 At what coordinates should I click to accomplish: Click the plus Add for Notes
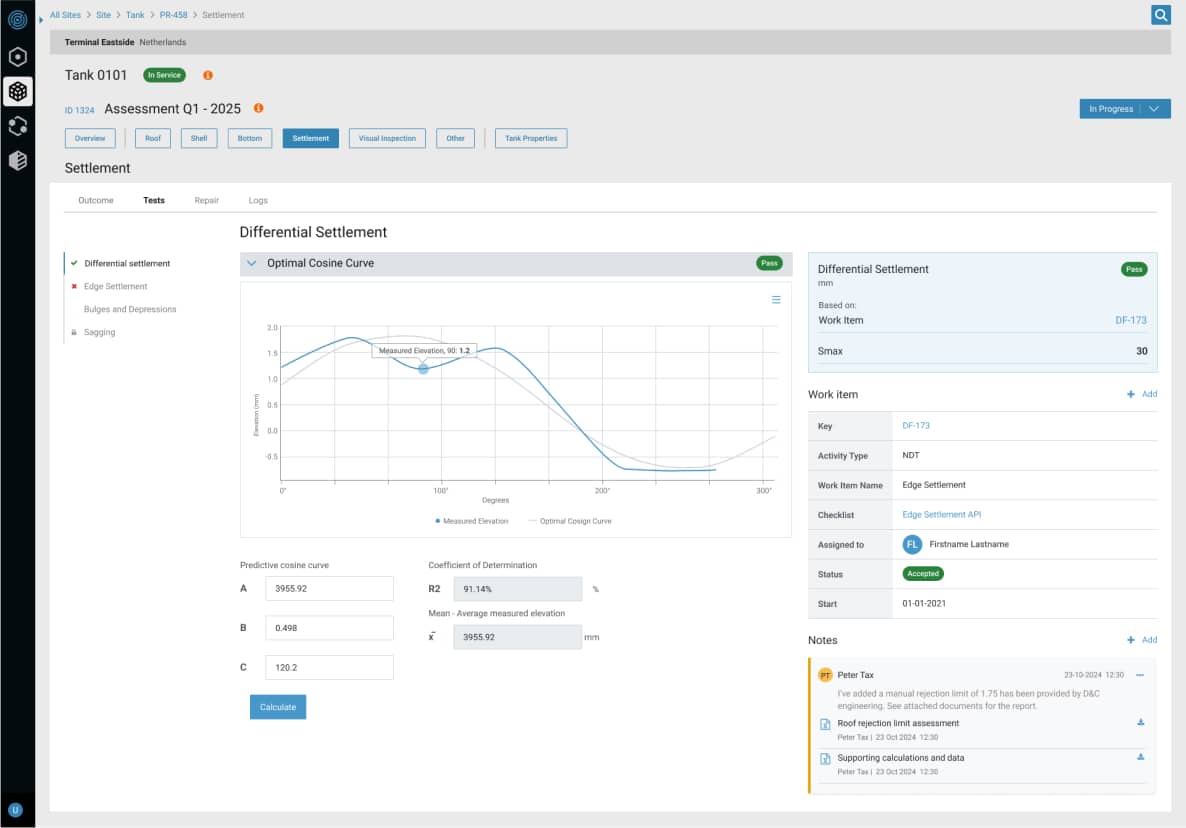pos(1142,640)
